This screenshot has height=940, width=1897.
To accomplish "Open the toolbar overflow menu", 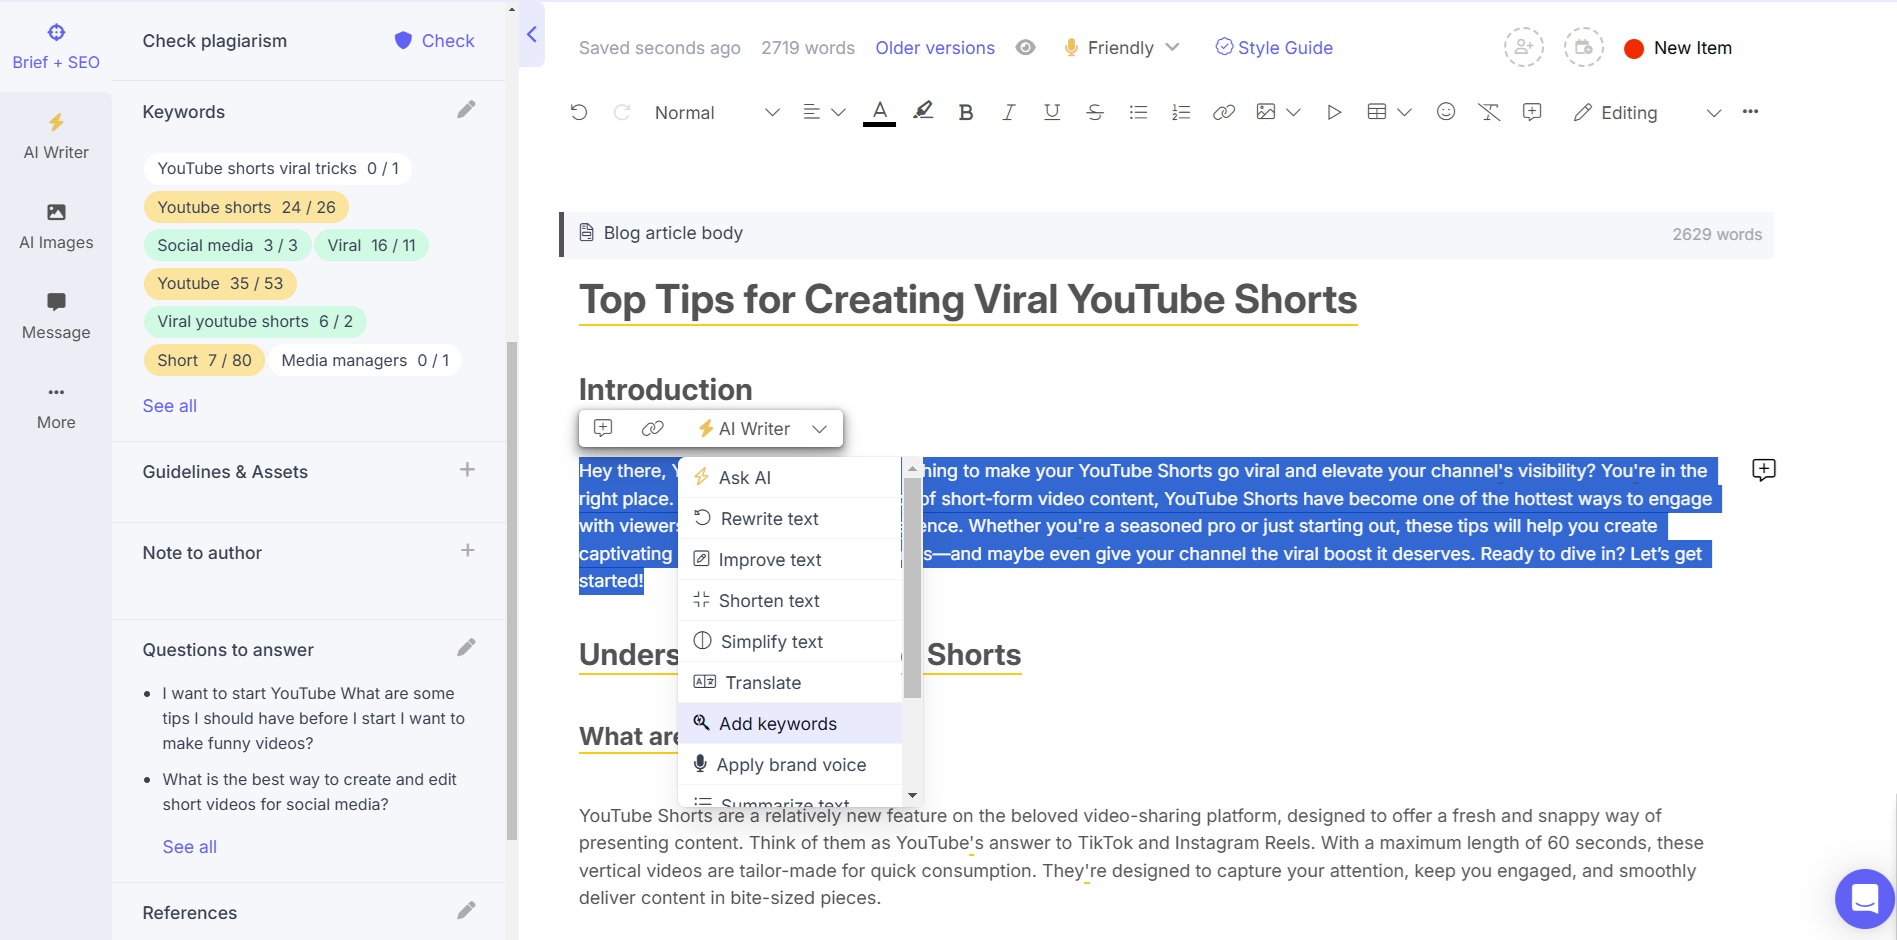I will coord(1750,111).
